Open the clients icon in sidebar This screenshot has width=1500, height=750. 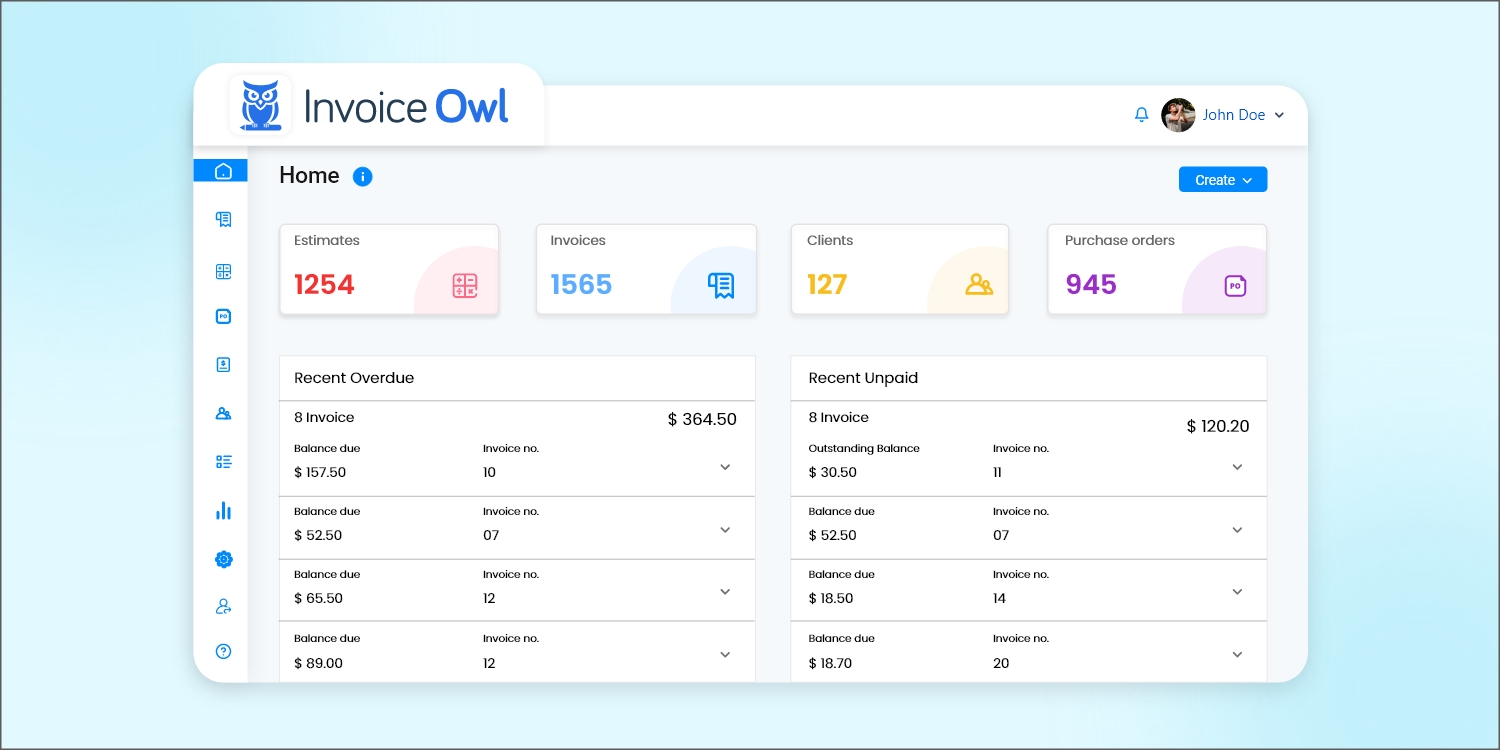(x=223, y=413)
